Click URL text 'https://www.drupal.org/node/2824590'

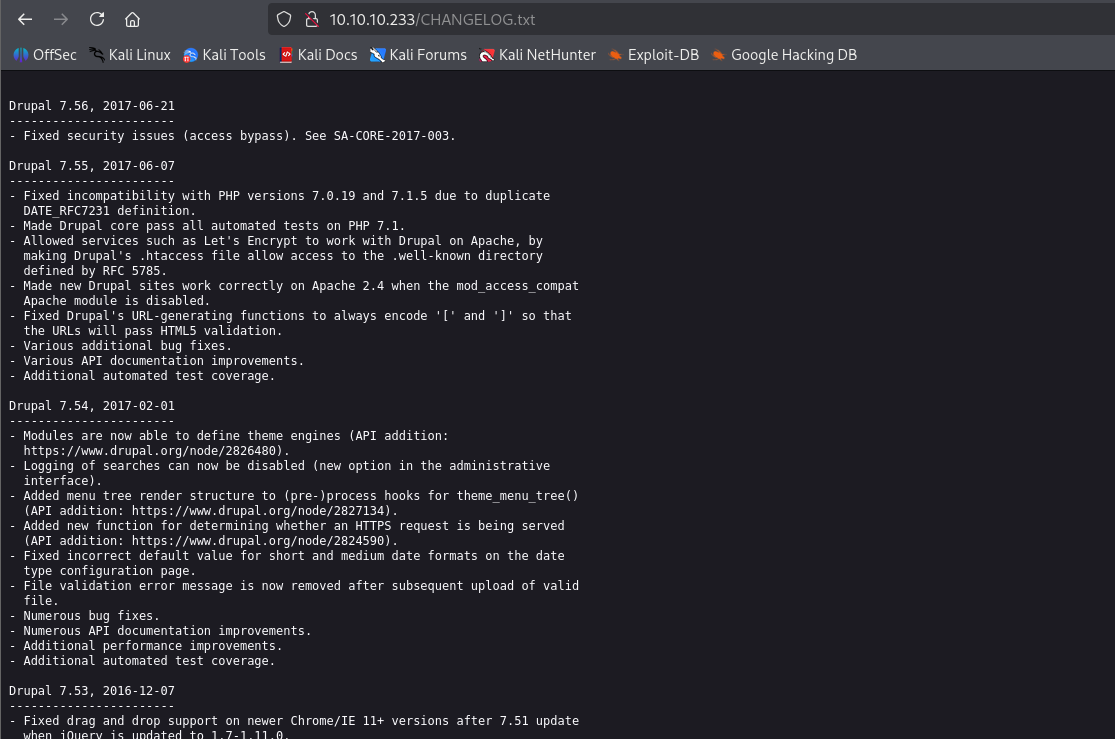[x=258, y=541]
